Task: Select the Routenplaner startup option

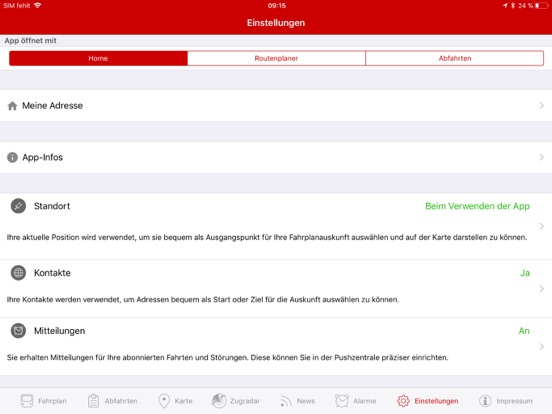Action: (x=276, y=58)
